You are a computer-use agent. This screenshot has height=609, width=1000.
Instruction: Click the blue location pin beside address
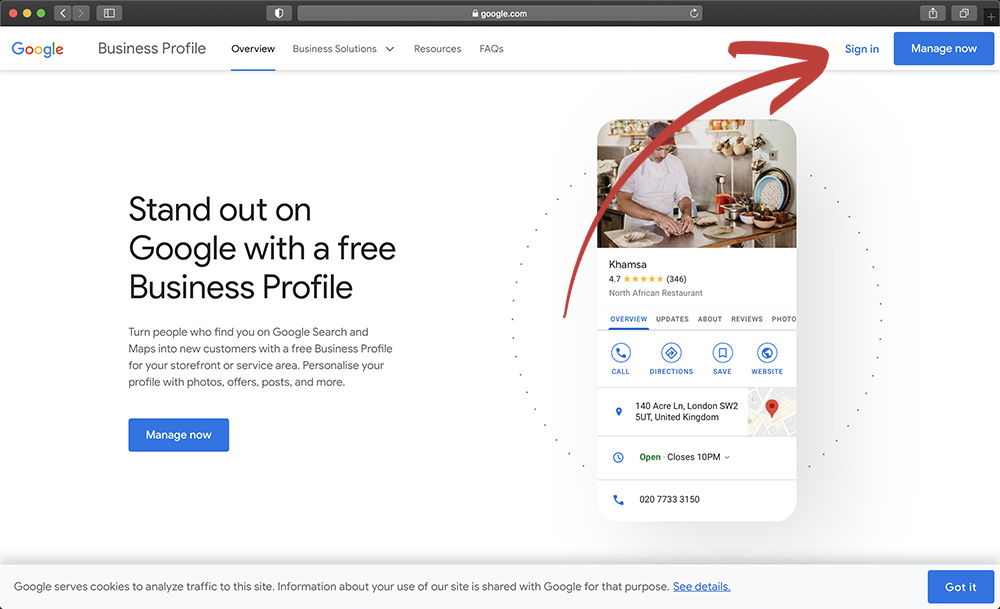618,412
